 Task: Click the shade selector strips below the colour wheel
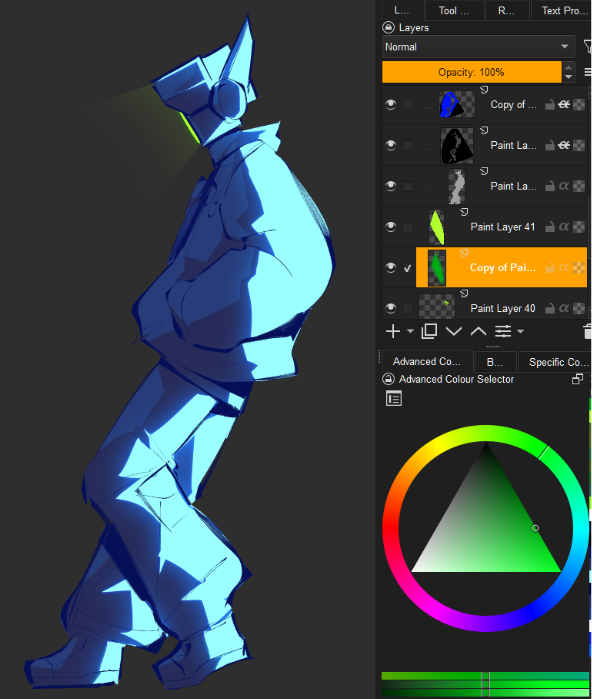pos(485,685)
